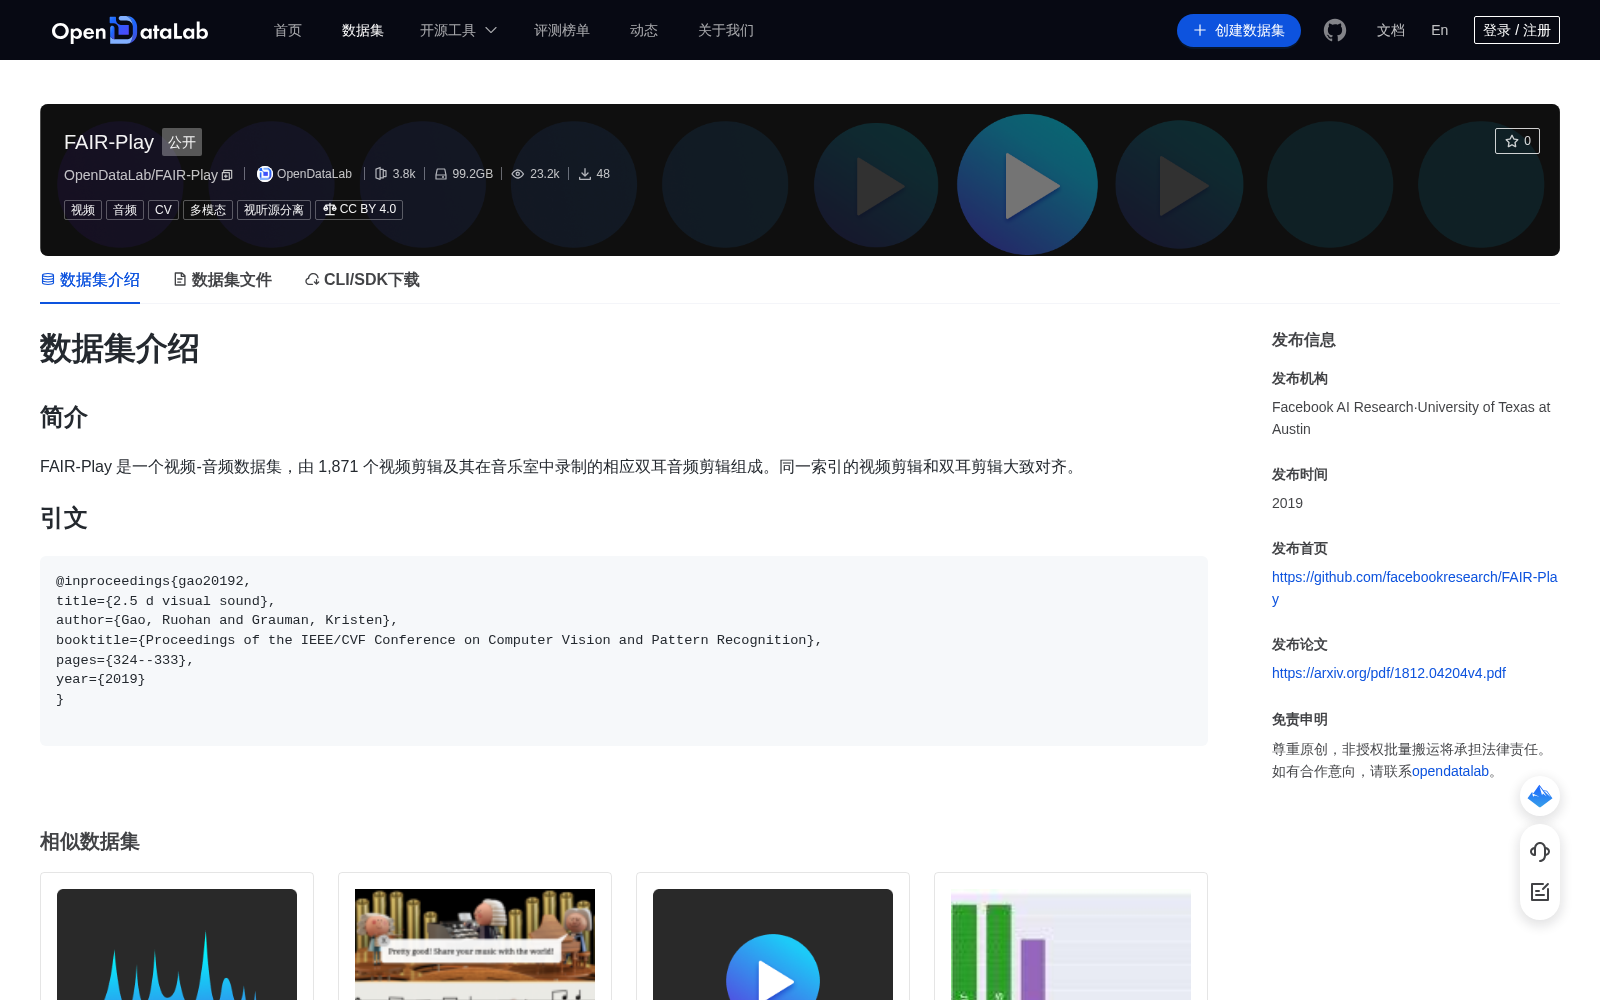Open similar dataset with waveform thumbnail
Image resolution: width=1600 pixels, height=1000 pixels.
click(177, 944)
